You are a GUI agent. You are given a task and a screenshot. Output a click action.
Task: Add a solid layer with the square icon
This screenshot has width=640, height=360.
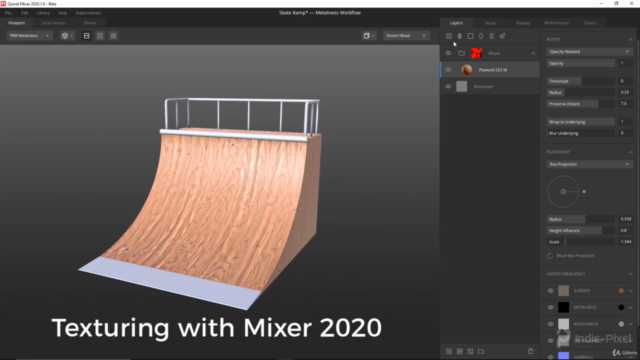click(x=470, y=36)
